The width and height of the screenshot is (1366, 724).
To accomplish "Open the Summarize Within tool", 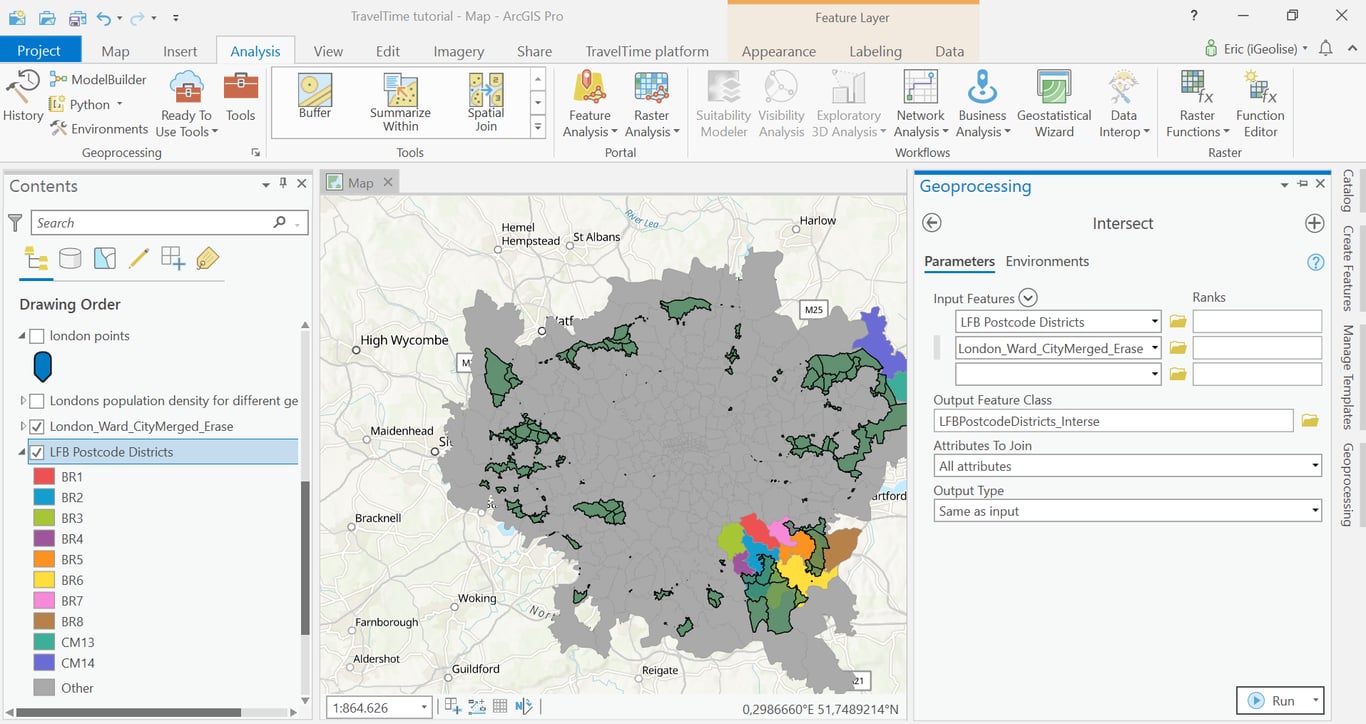I will coord(400,101).
